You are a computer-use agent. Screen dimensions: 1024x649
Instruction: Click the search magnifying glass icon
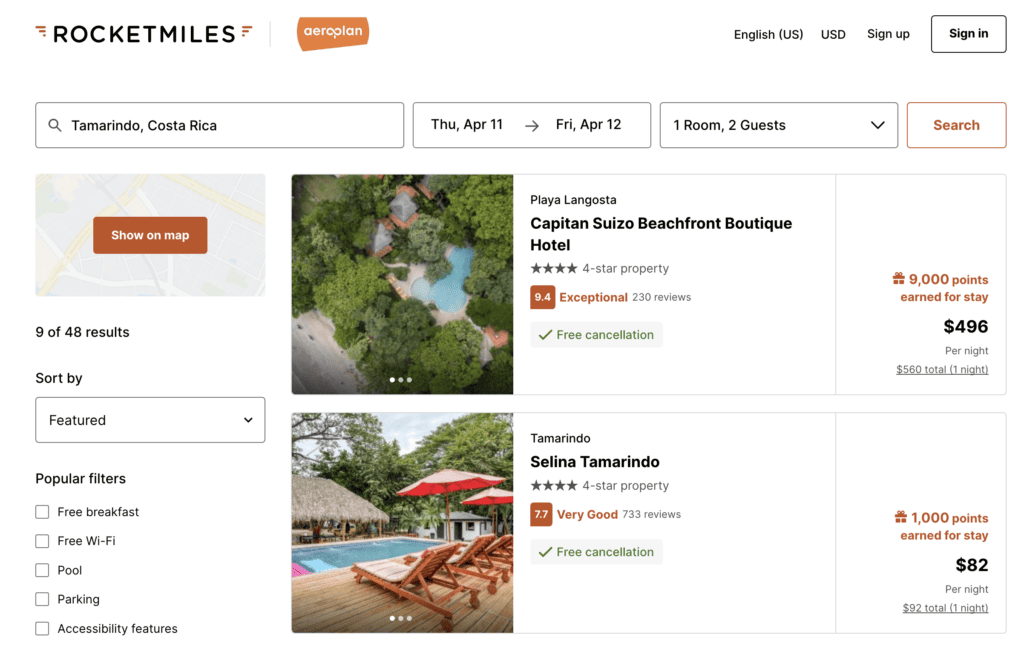point(56,124)
